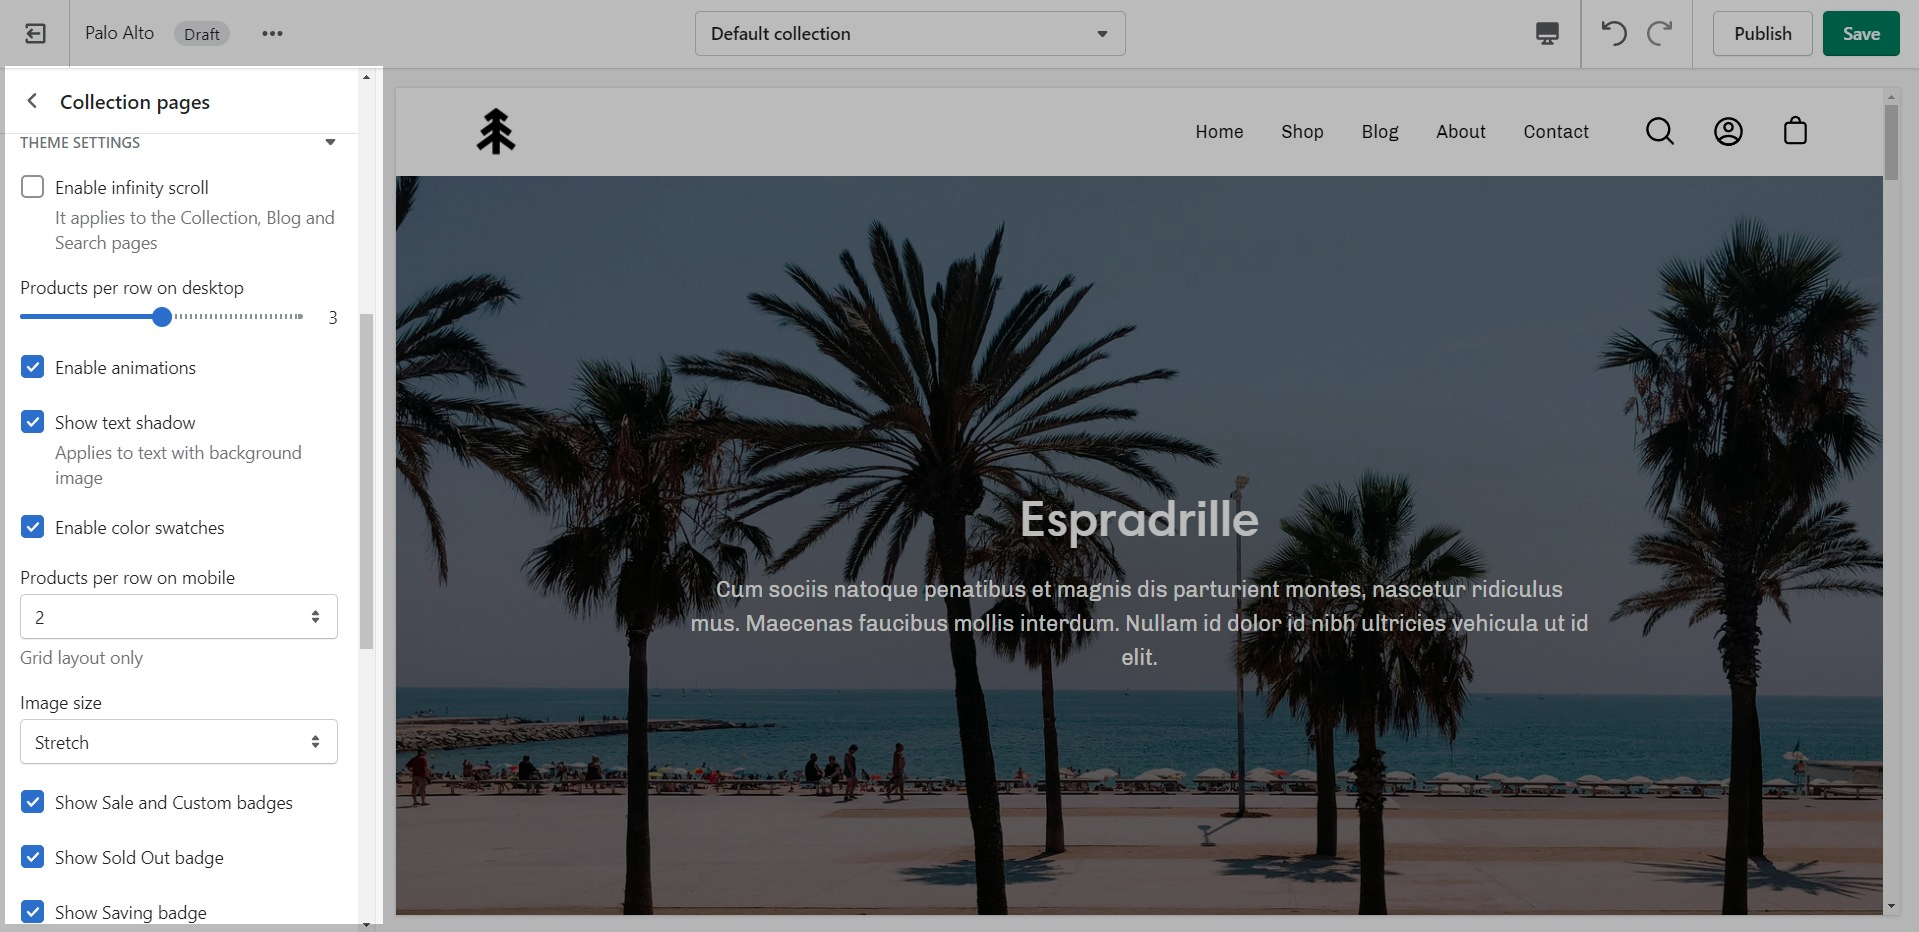Screen dimensions: 1919x932
Task: Click the account profile icon in preview
Action: point(1727,131)
